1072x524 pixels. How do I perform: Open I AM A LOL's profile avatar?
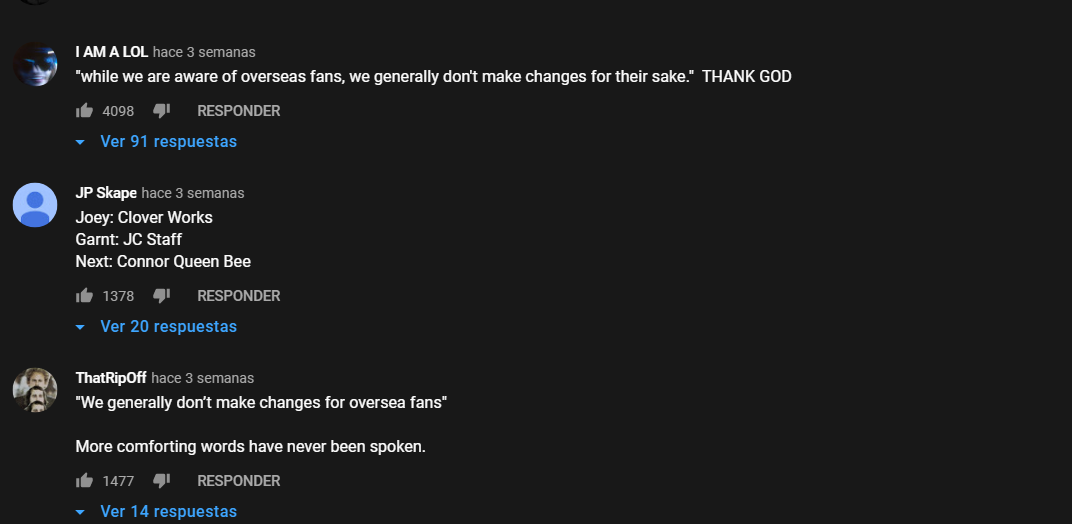click(x=35, y=65)
